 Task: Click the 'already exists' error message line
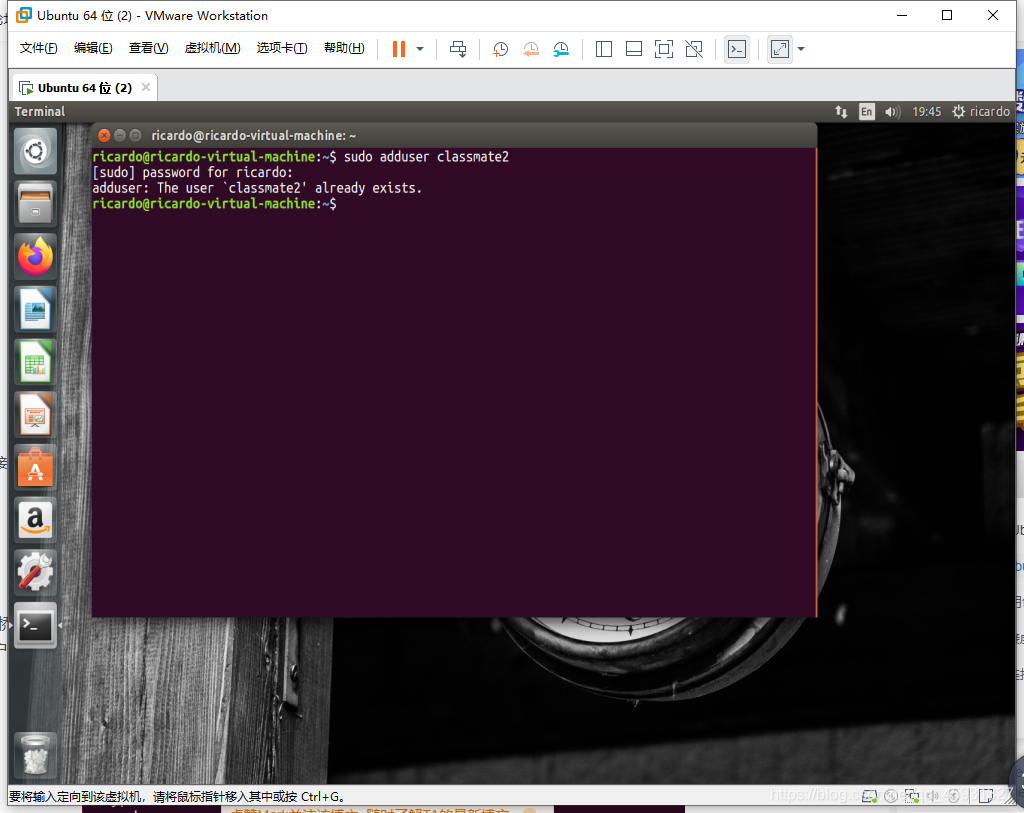257,188
